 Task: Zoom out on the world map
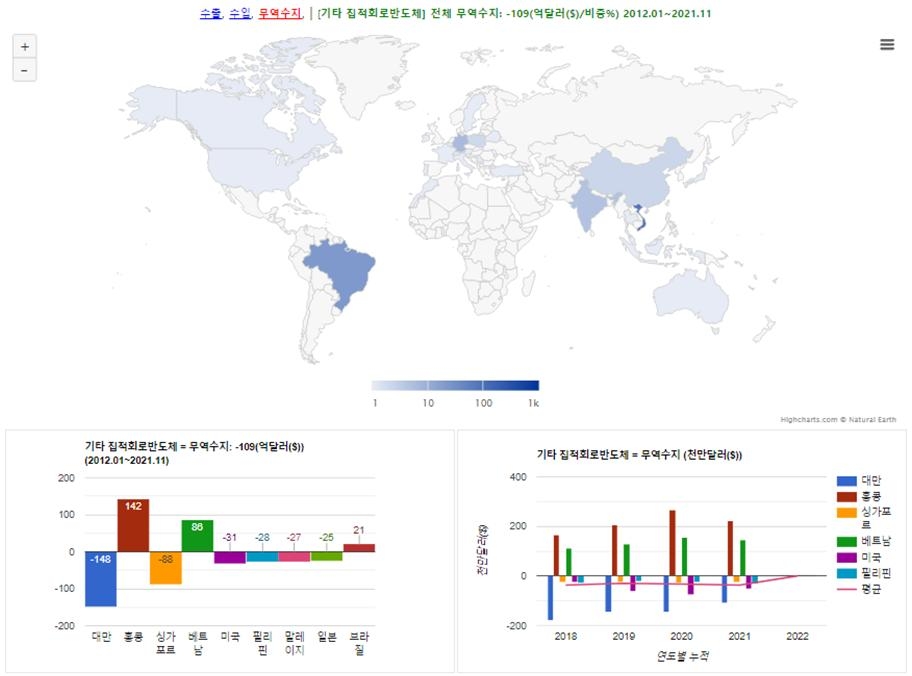(25, 70)
